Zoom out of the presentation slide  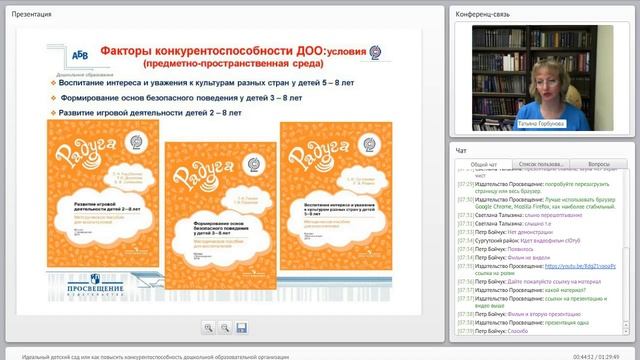(x=225, y=328)
